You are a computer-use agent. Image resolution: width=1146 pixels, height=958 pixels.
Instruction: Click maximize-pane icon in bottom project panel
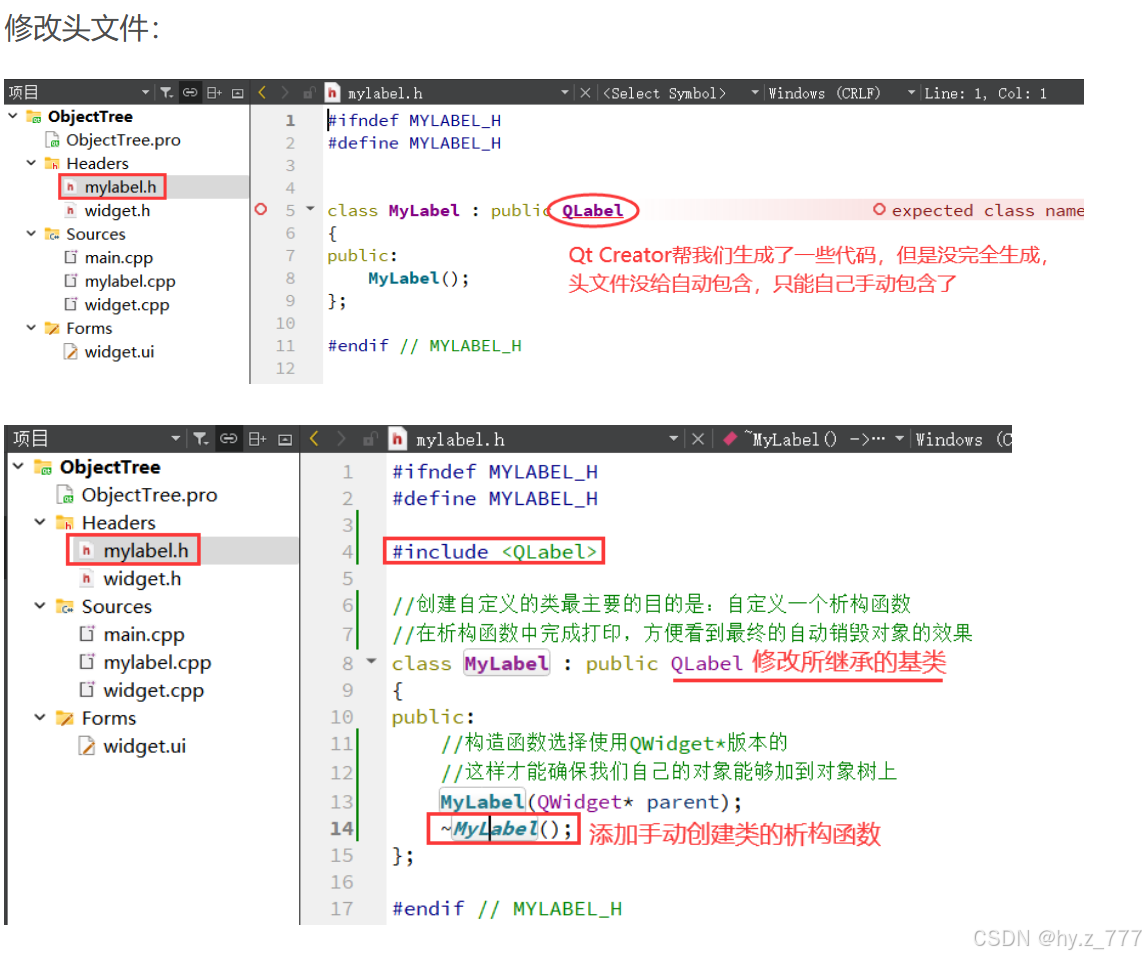tap(286, 439)
